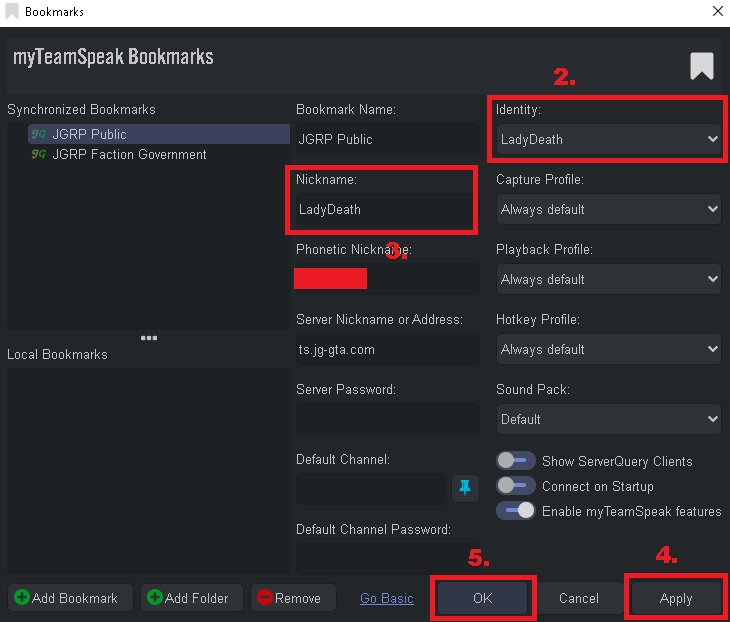Confirm with OK button
The width and height of the screenshot is (730, 622).
(x=482, y=598)
